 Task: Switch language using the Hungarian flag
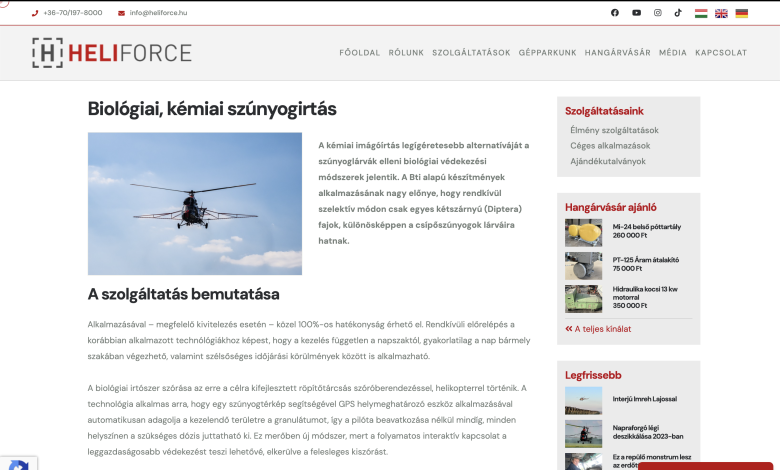tap(701, 13)
